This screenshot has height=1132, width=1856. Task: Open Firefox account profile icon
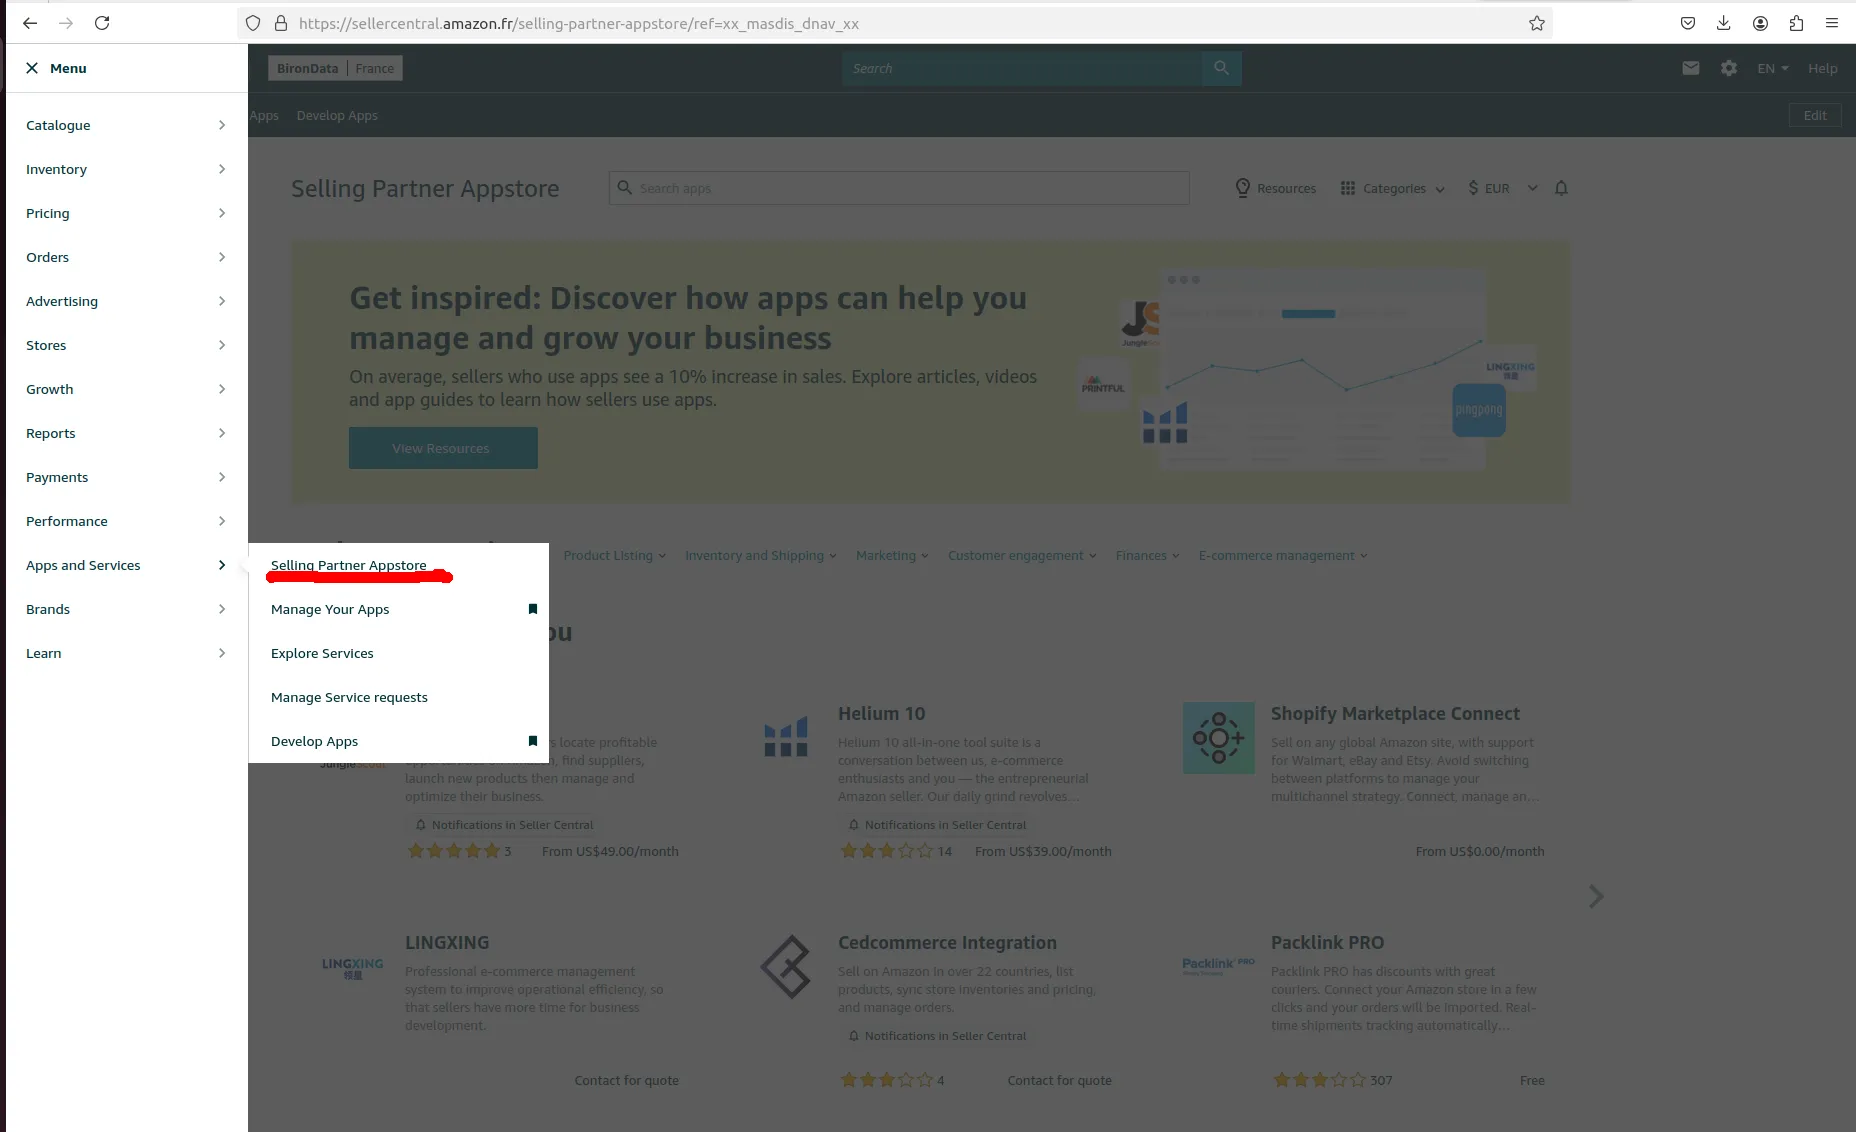[1760, 23]
